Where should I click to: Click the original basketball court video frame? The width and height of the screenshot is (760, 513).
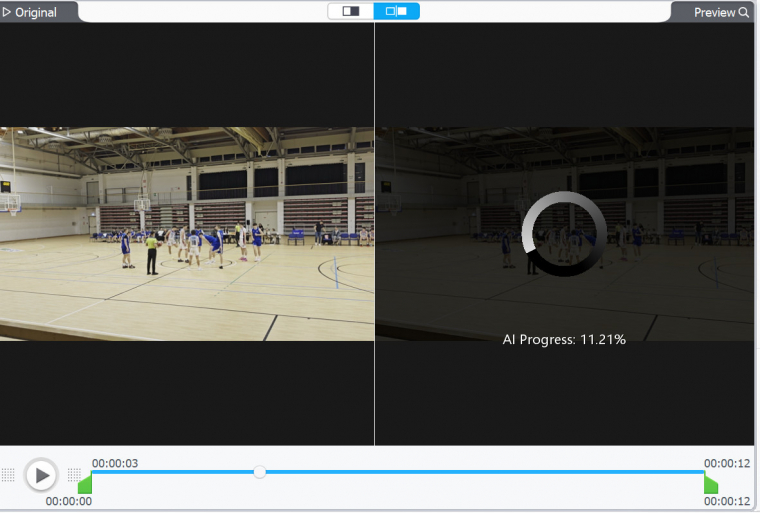click(187, 234)
